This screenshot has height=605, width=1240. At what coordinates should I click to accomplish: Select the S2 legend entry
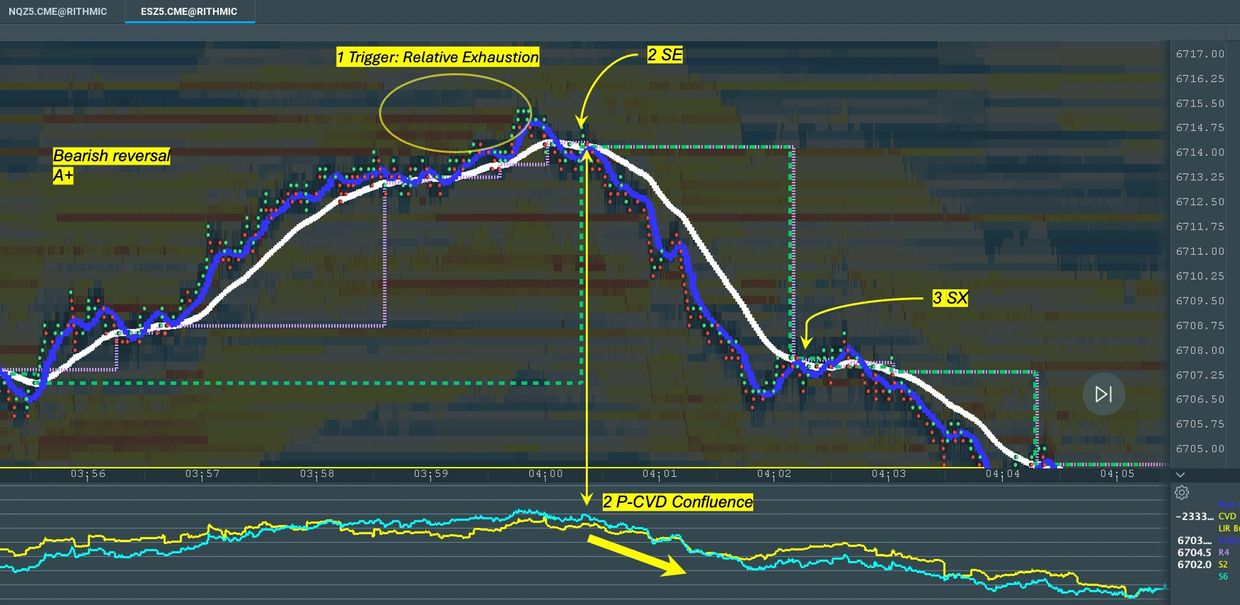(x=1223, y=564)
